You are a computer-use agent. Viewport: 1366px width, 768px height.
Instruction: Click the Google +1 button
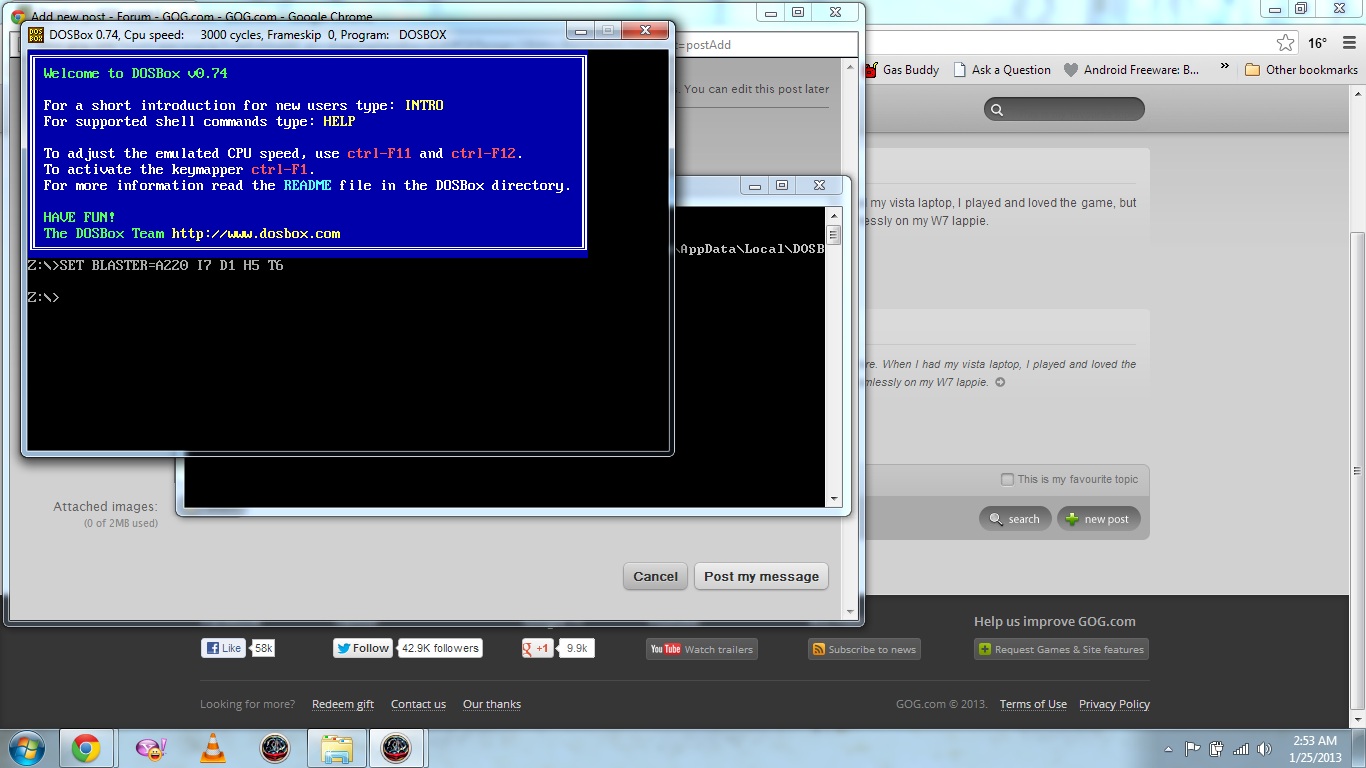click(x=538, y=648)
